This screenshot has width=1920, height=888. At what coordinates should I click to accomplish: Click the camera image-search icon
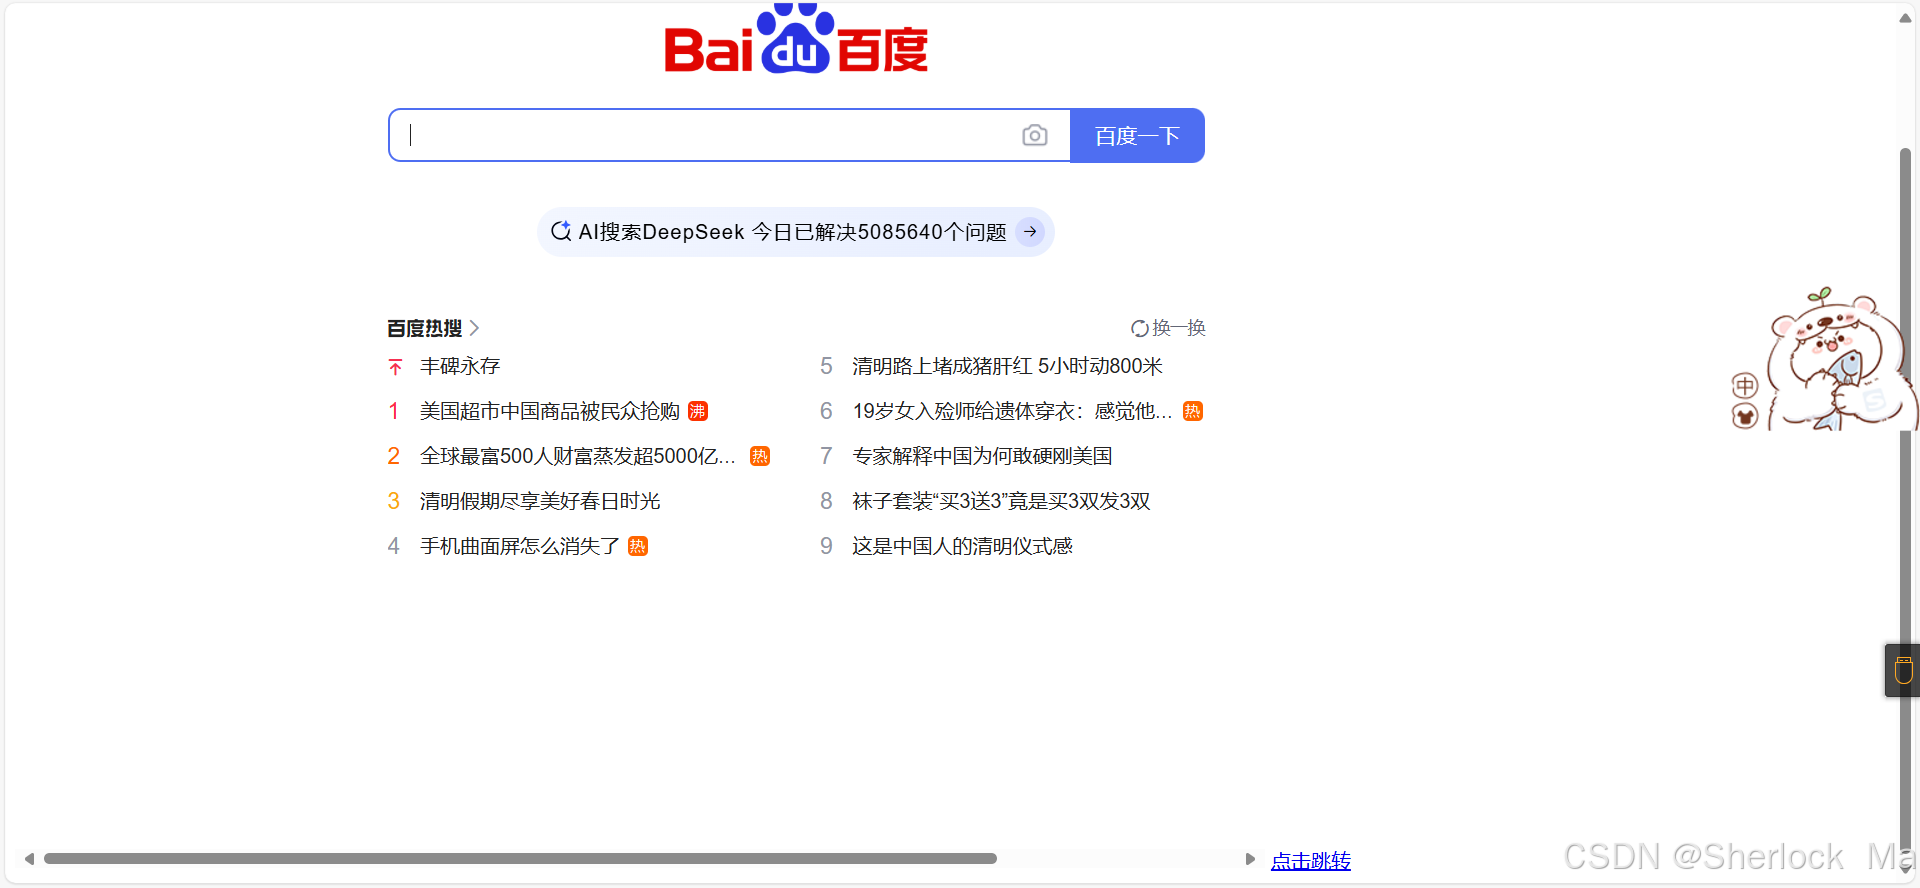[x=1035, y=135]
